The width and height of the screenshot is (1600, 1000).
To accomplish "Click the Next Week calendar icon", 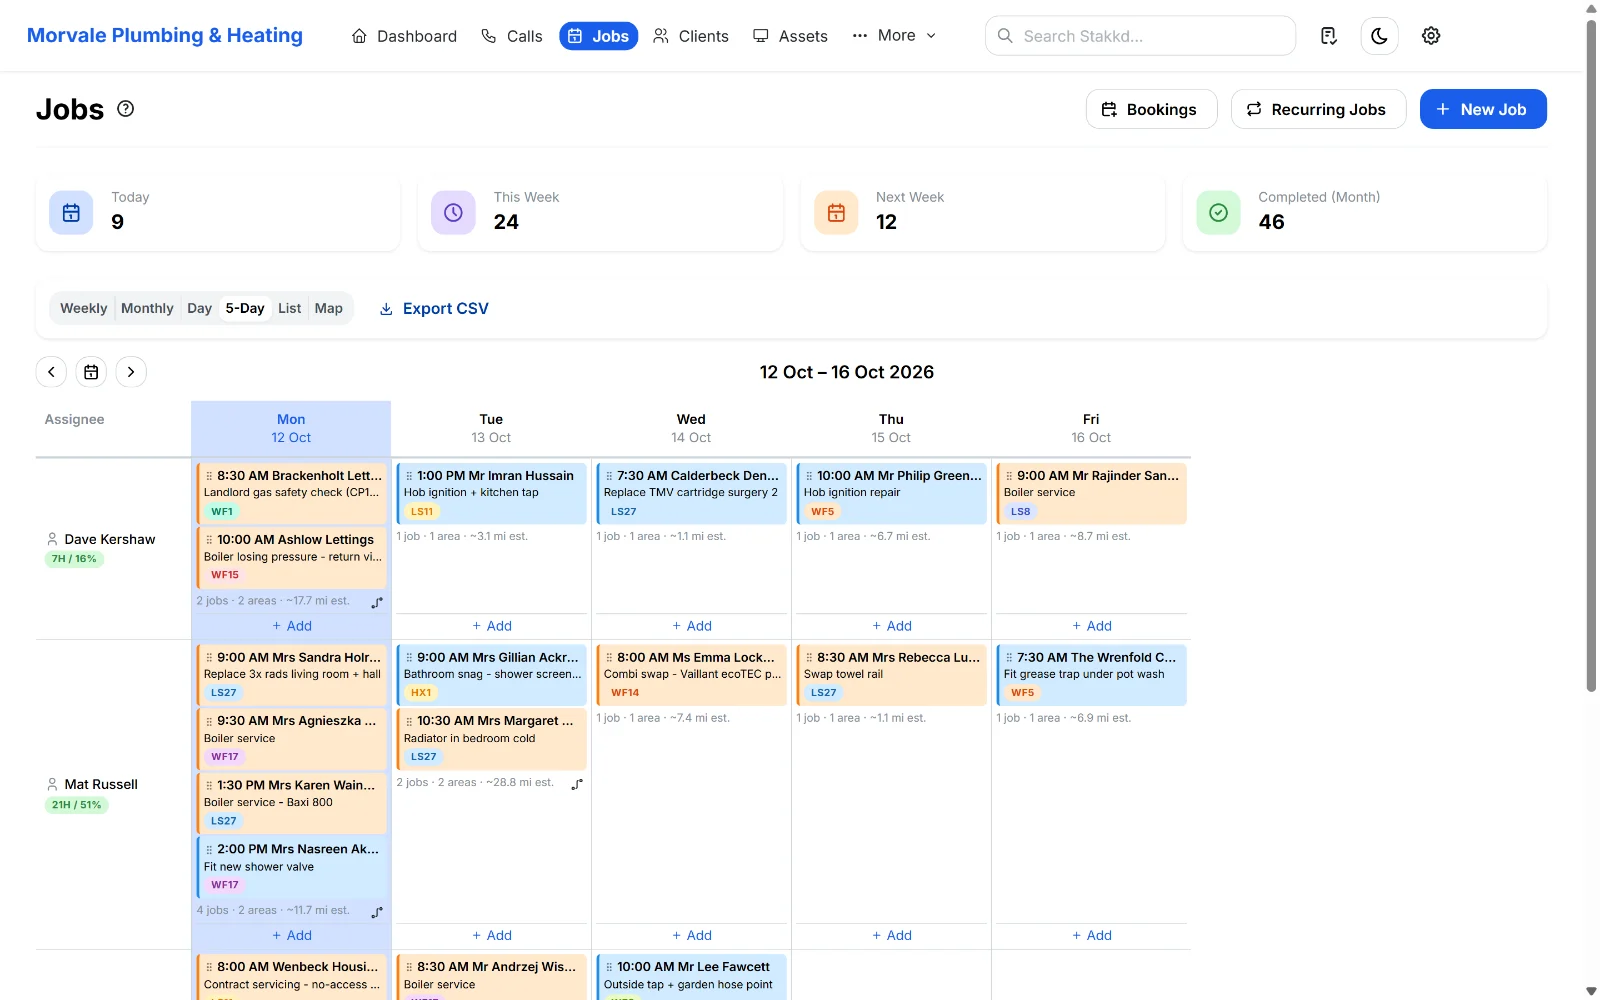I will [836, 212].
